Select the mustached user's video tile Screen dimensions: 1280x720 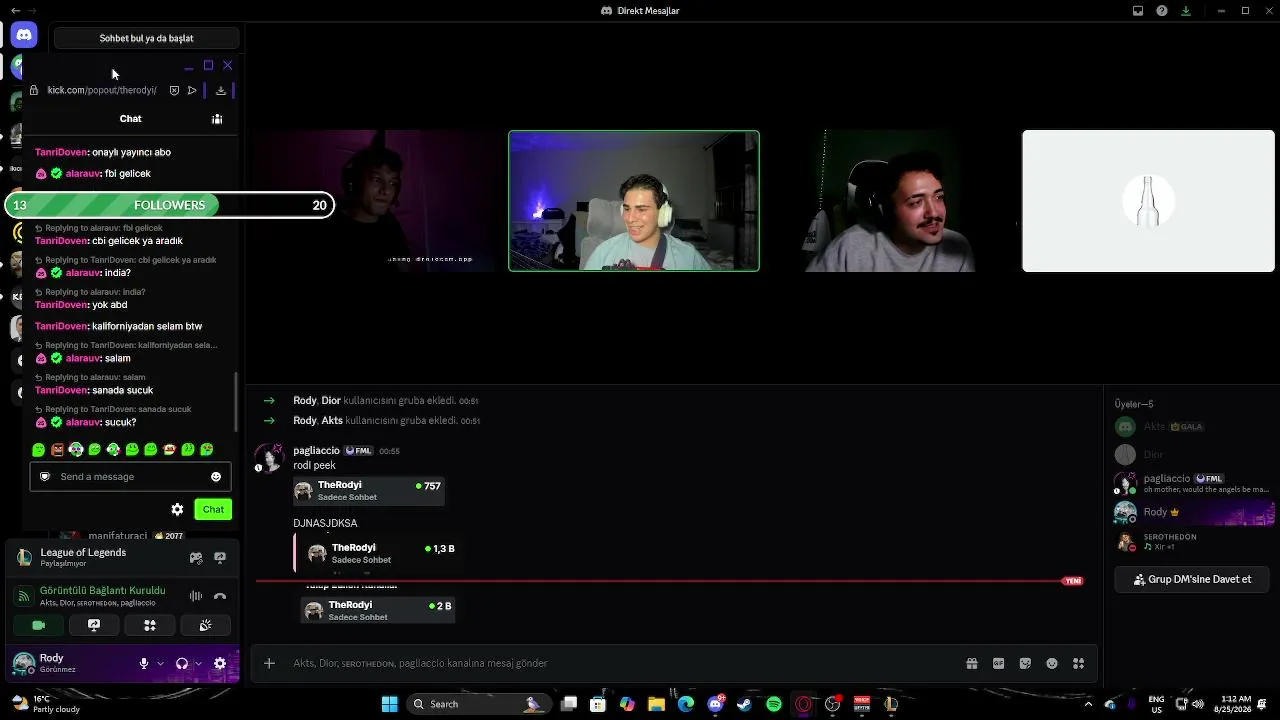[891, 201]
